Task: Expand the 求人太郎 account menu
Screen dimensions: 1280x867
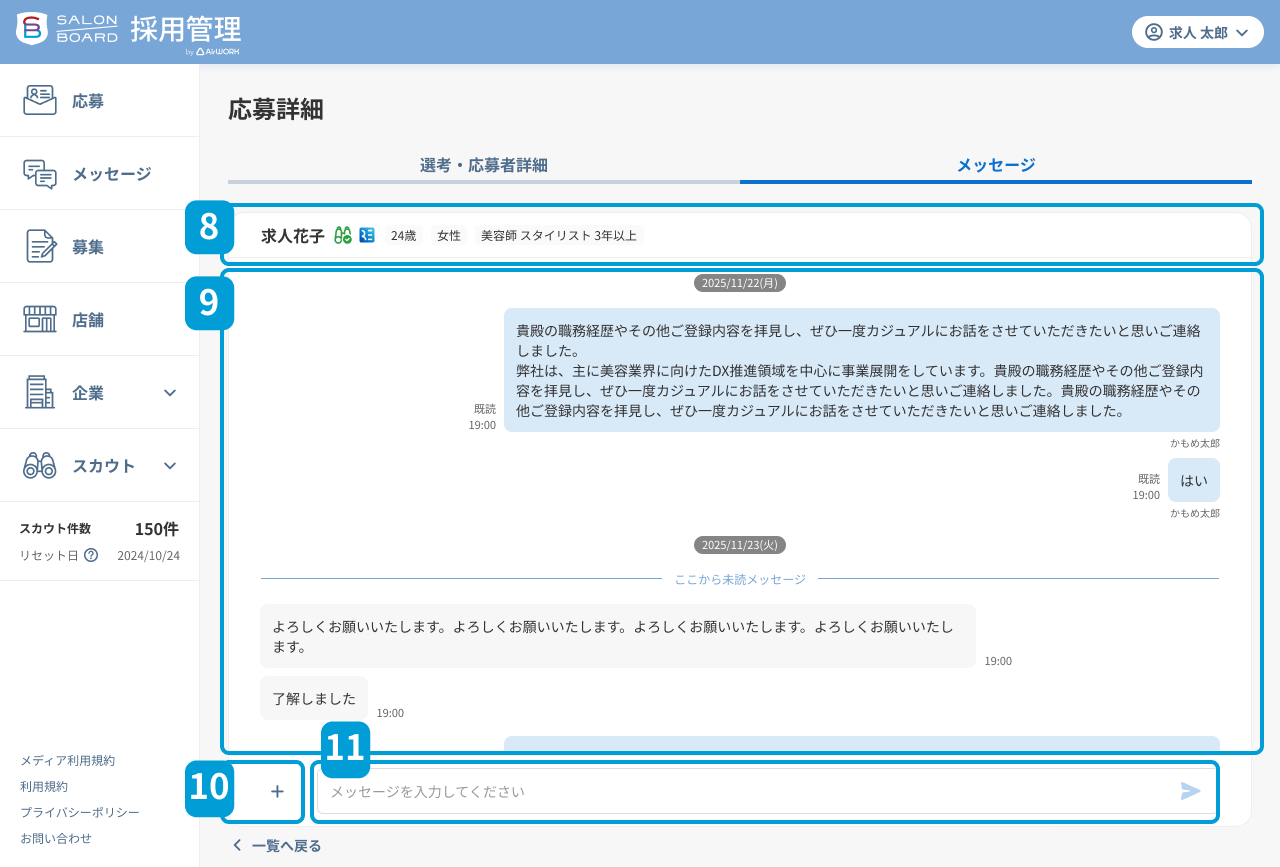Action: click(1197, 31)
